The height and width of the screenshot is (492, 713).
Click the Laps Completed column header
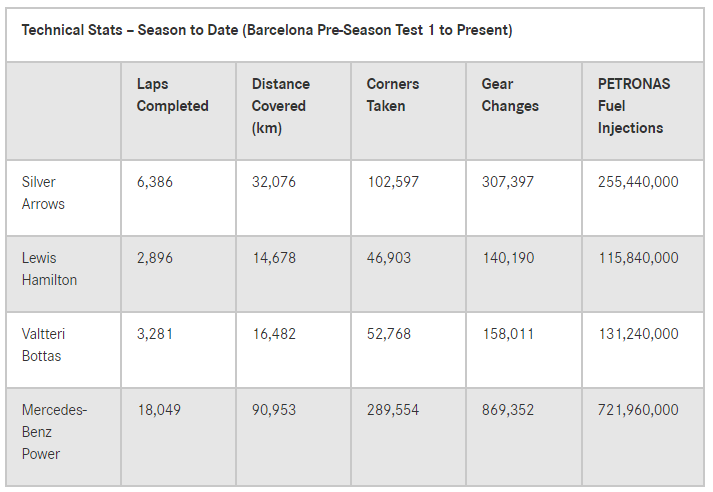coord(172,95)
